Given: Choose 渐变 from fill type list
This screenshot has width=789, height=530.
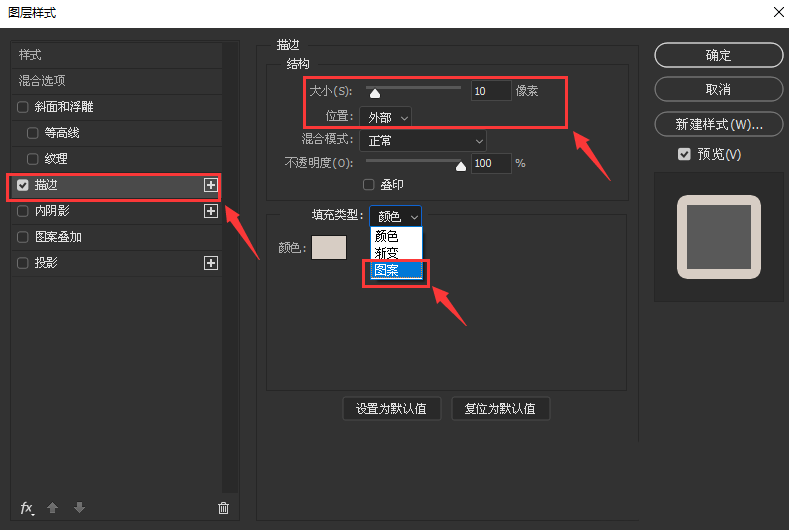Looking at the screenshot, I should 397,253.
